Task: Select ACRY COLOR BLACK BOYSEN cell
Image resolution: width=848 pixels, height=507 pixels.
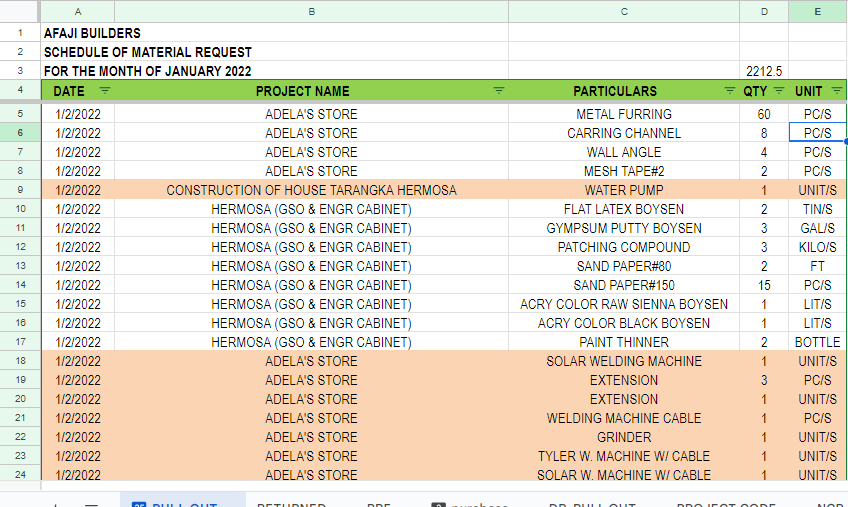Action: click(x=624, y=322)
